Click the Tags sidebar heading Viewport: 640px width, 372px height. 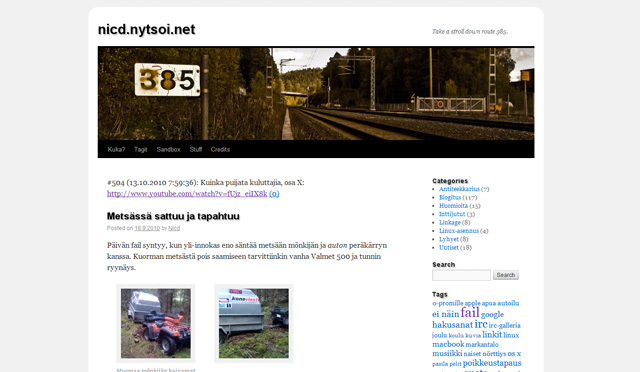[x=440, y=294]
